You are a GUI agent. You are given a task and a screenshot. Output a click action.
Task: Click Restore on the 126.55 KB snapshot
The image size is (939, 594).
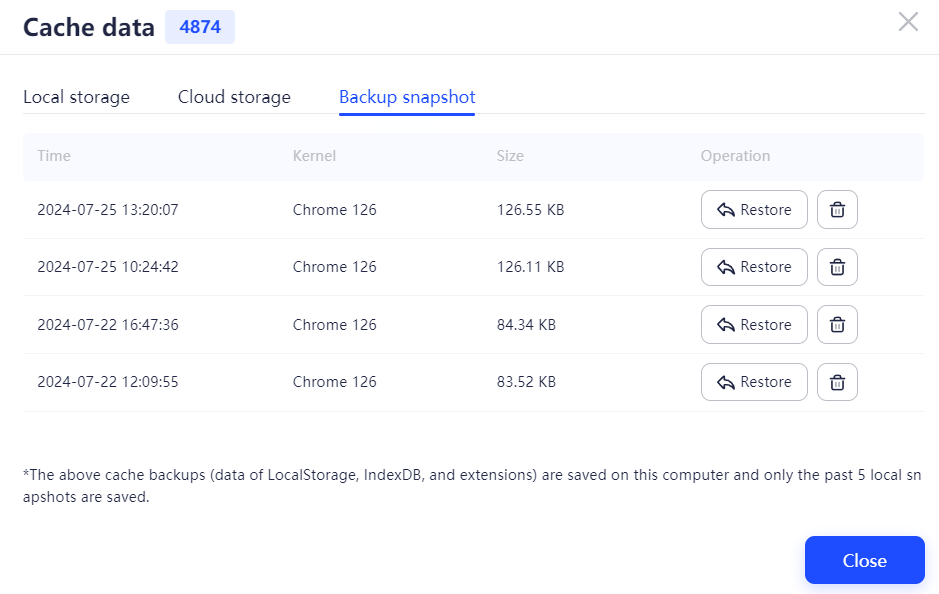click(754, 209)
